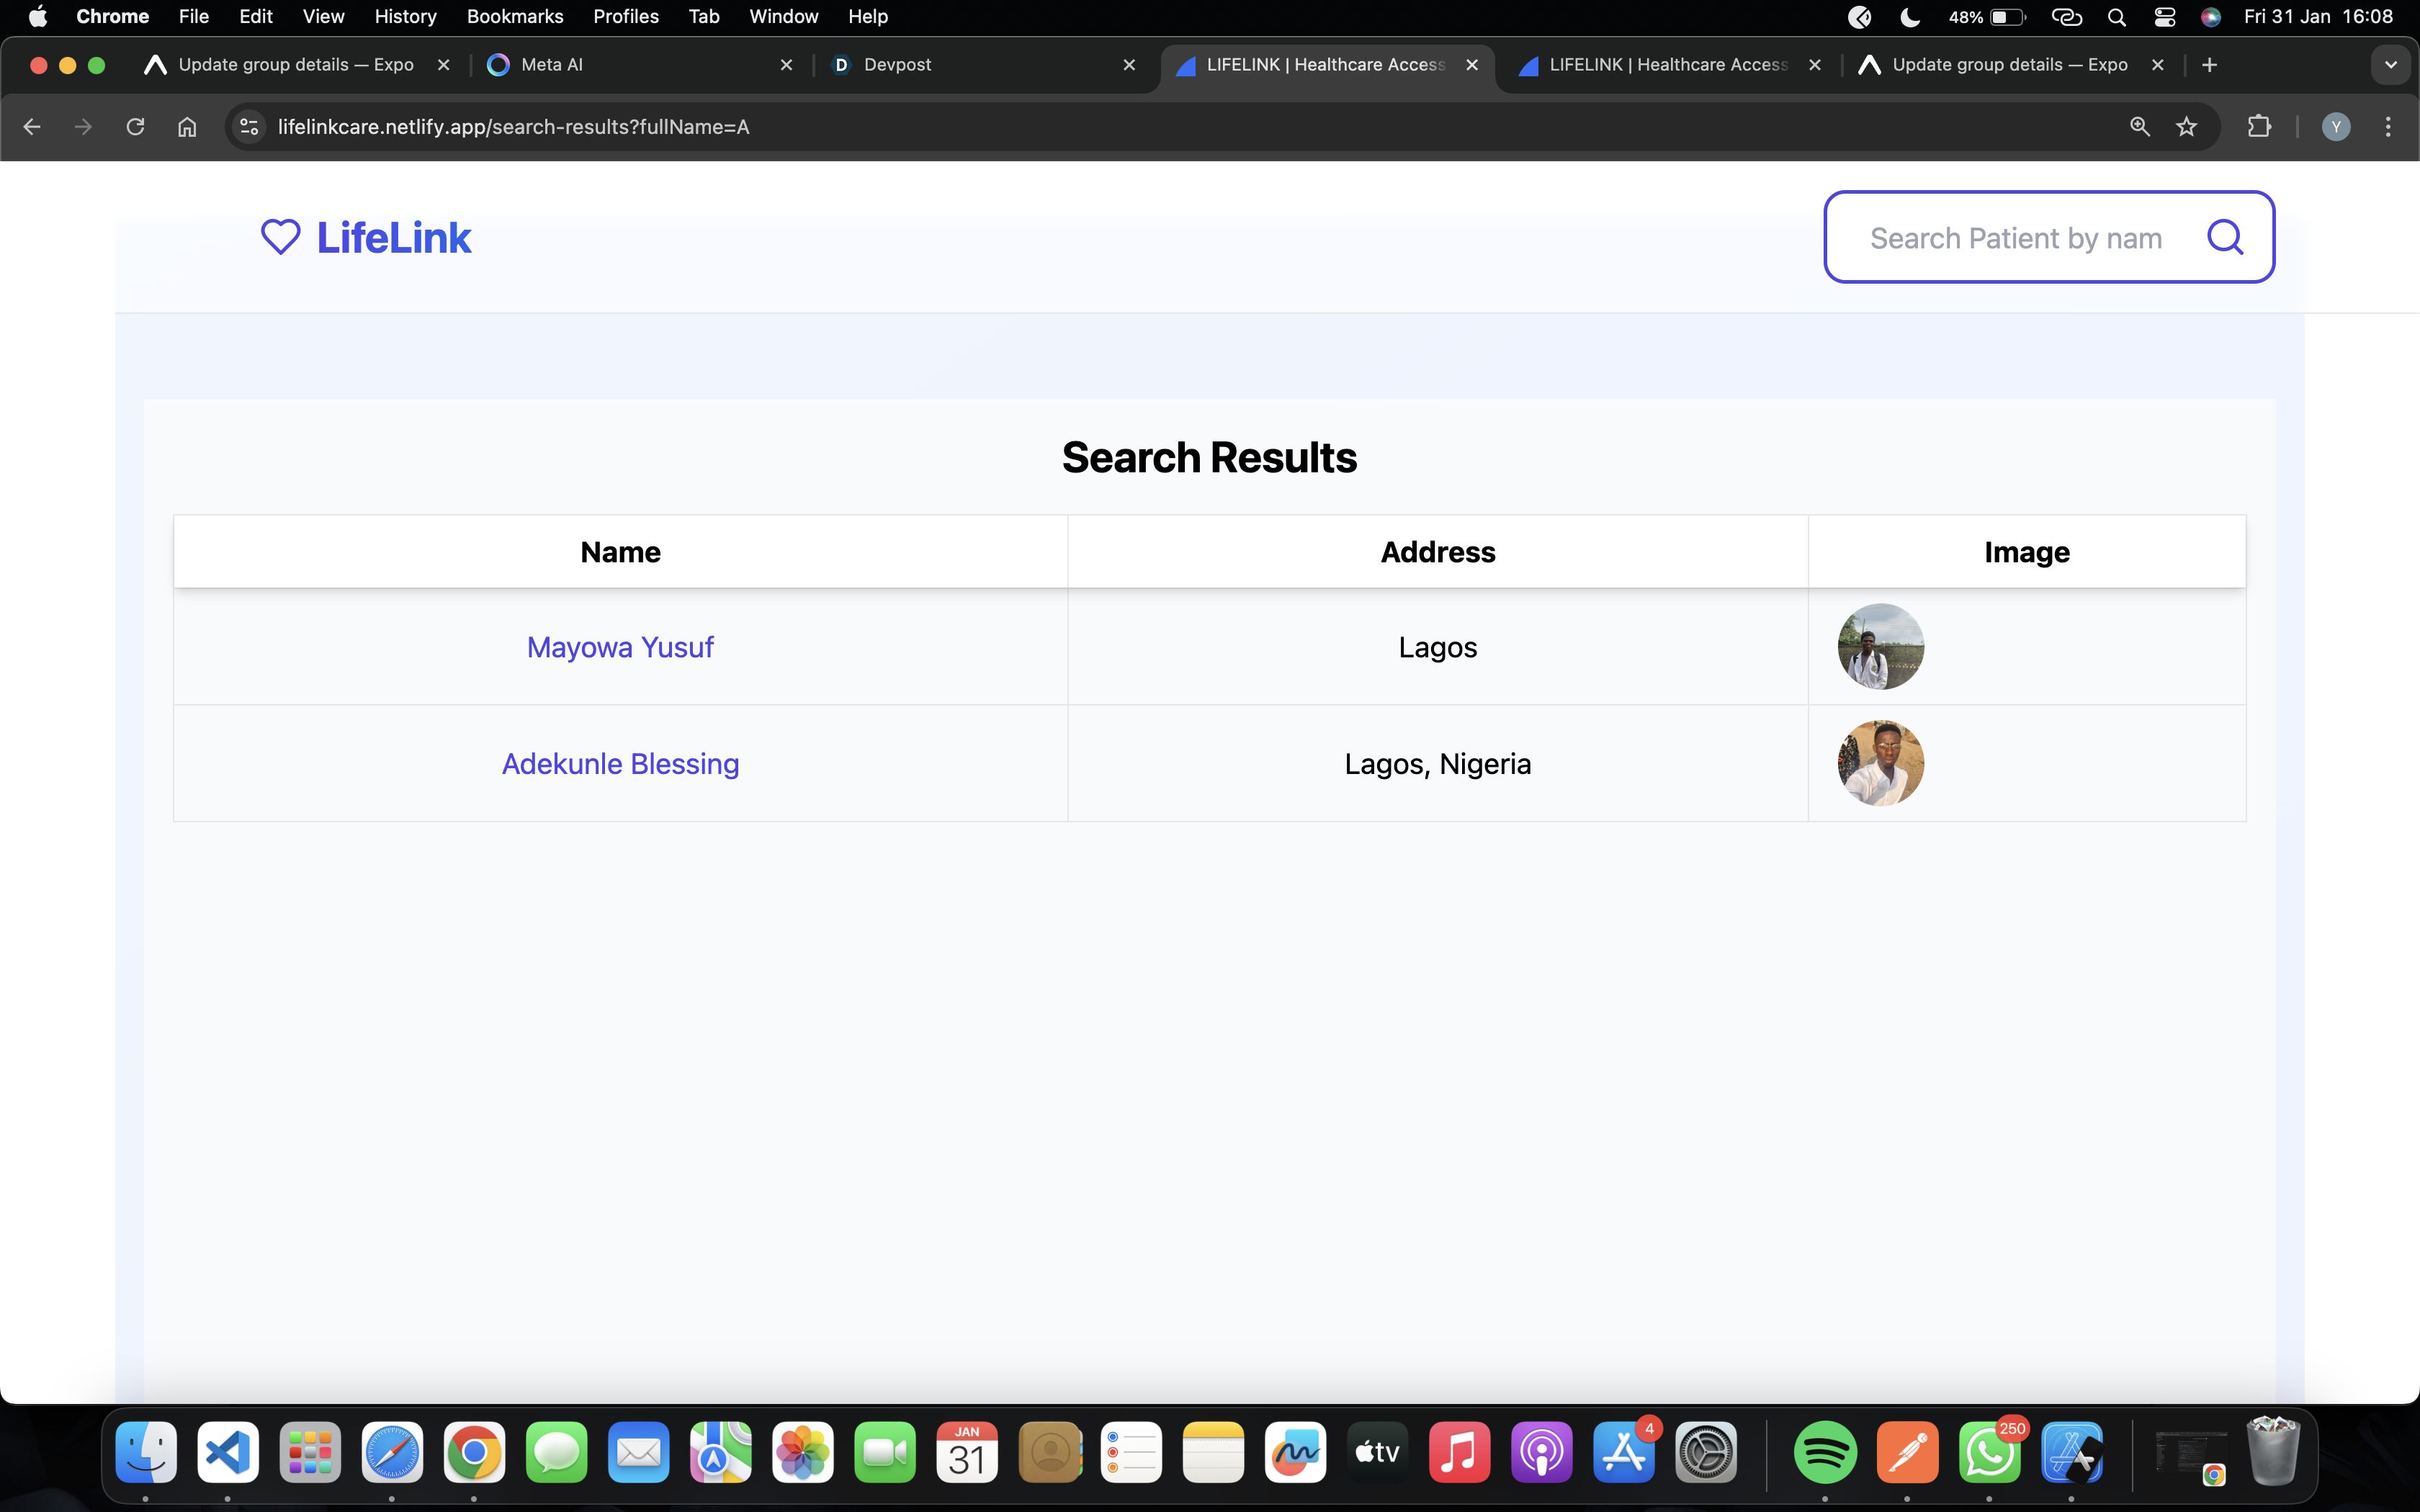Open the Chrome three-dot menu
Image resolution: width=2420 pixels, height=1512 pixels.
(x=2388, y=127)
